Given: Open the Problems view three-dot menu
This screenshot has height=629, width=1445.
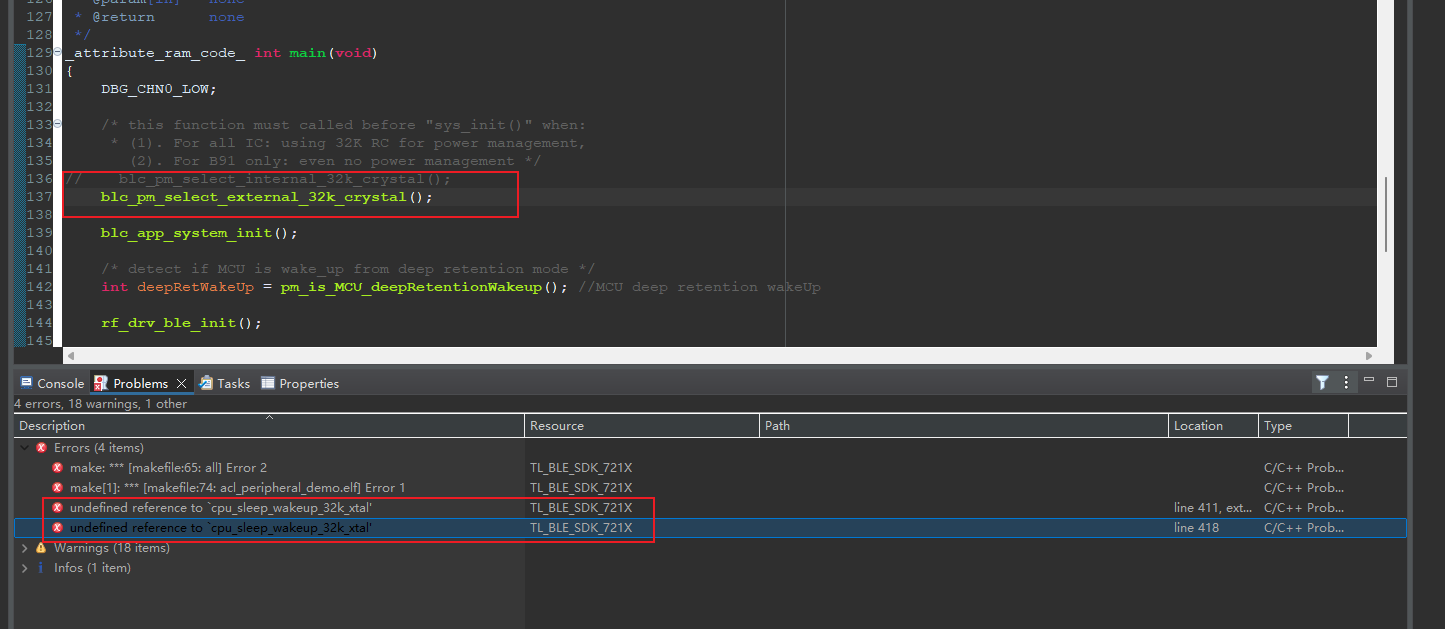Looking at the screenshot, I should coord(1346,382).
